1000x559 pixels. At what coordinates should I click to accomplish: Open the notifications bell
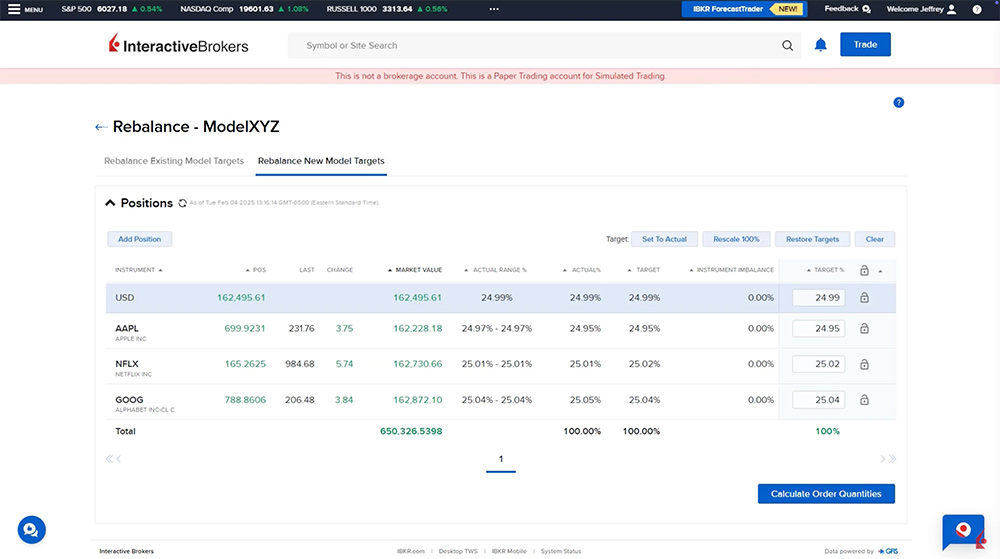click(821, 45)
